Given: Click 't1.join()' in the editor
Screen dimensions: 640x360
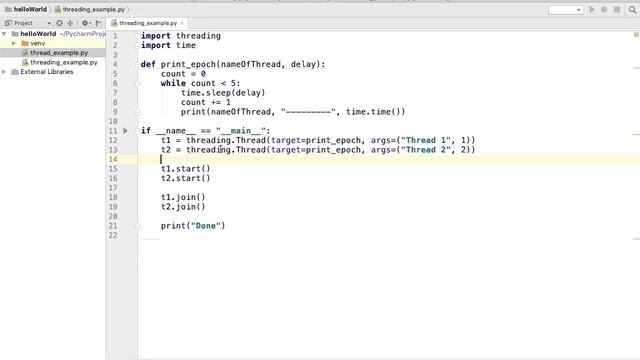Looking at the screenshot, I should pos(183,198).
